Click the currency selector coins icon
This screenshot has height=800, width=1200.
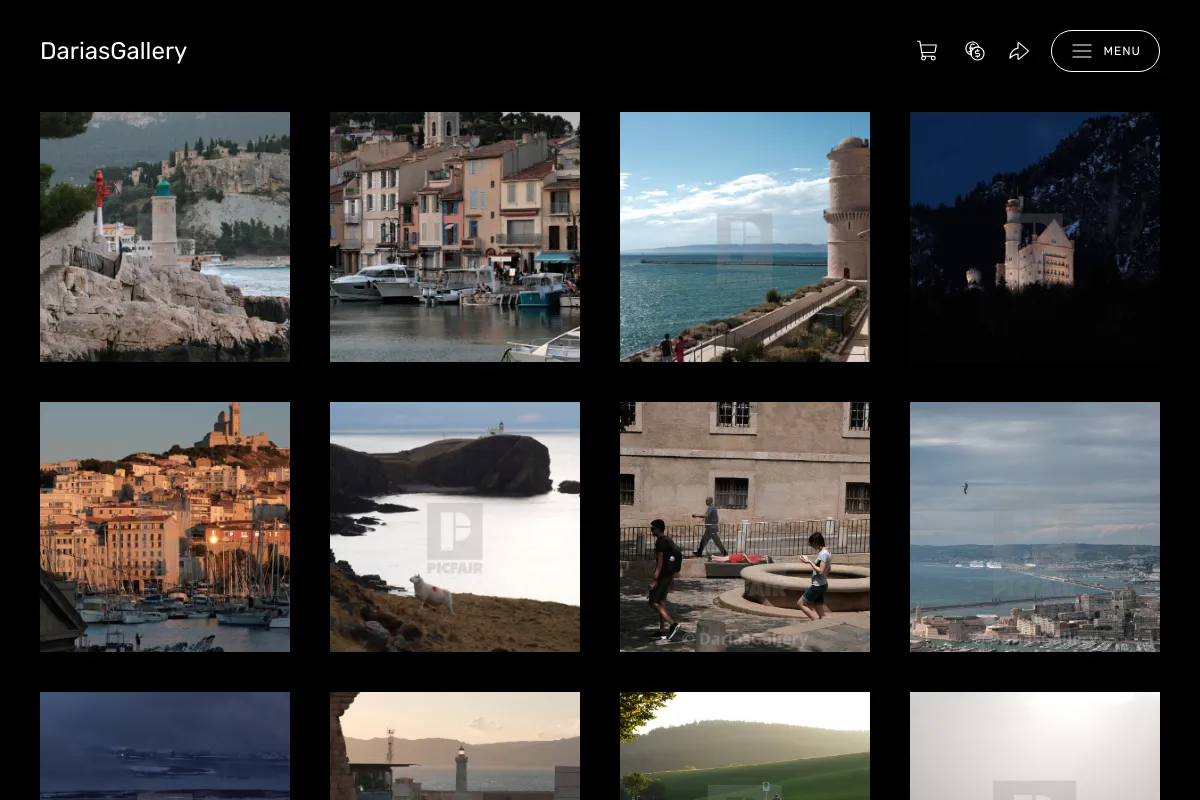975,51
